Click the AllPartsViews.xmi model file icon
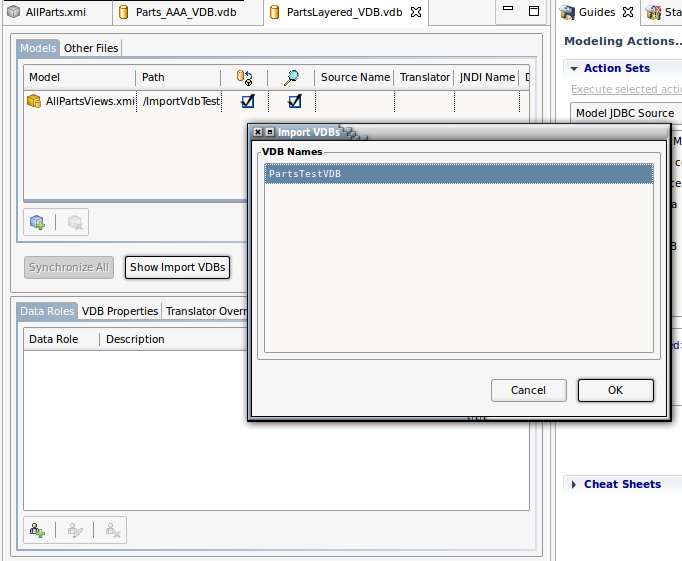The height and width of the screenshot is (561, 682). point(34,101)
